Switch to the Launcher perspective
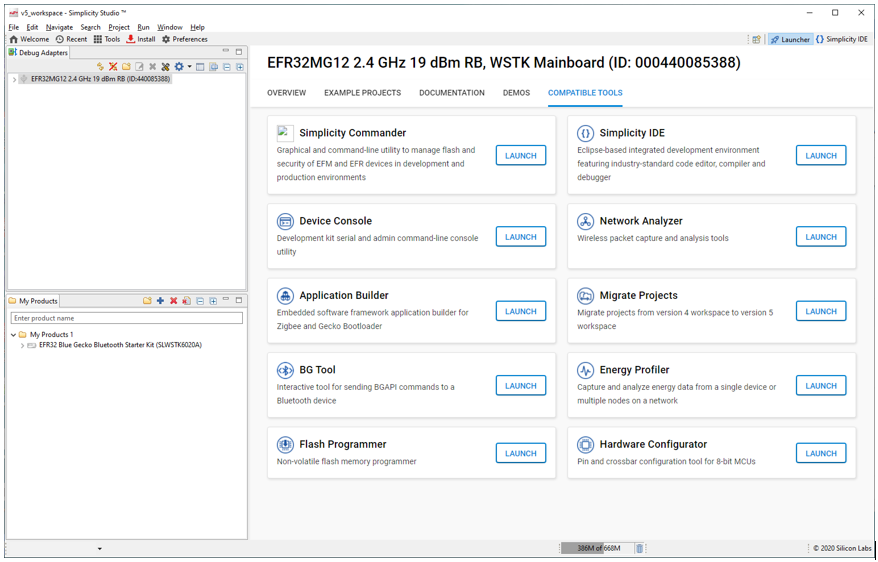Screen dimensions: 878x562 click(790, 39)
